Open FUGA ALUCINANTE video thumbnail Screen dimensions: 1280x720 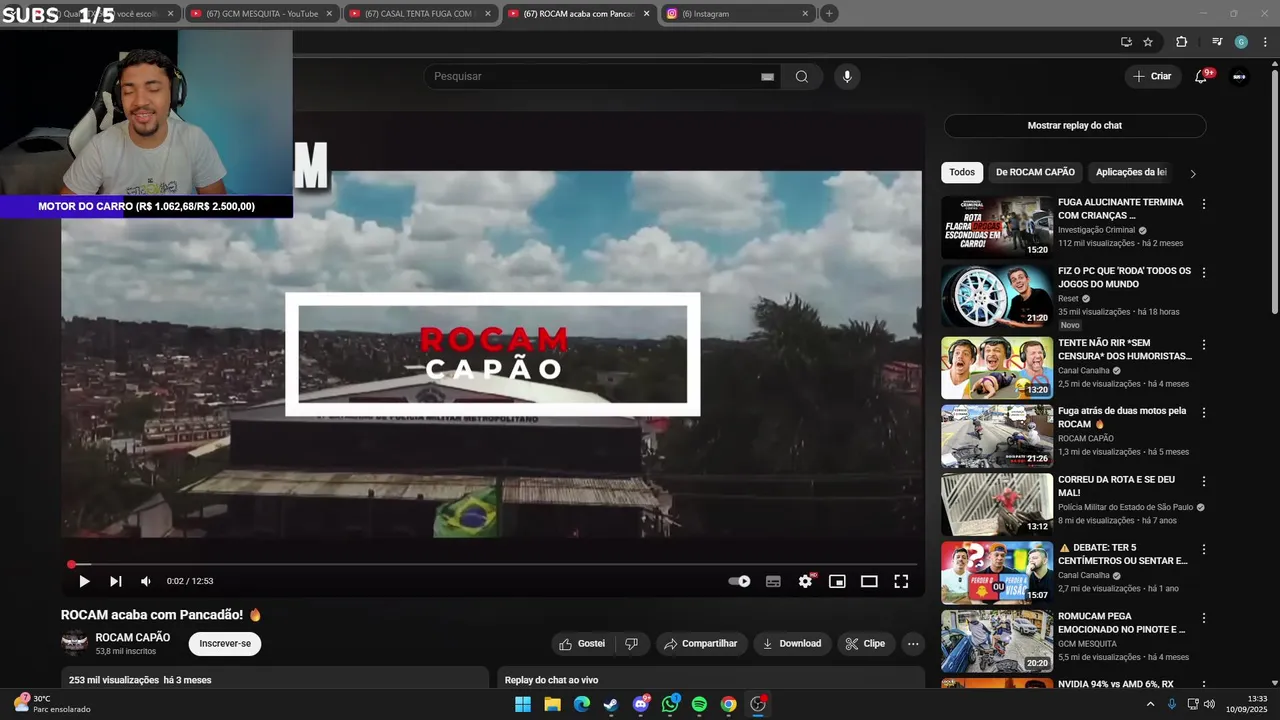coord(997,227)
